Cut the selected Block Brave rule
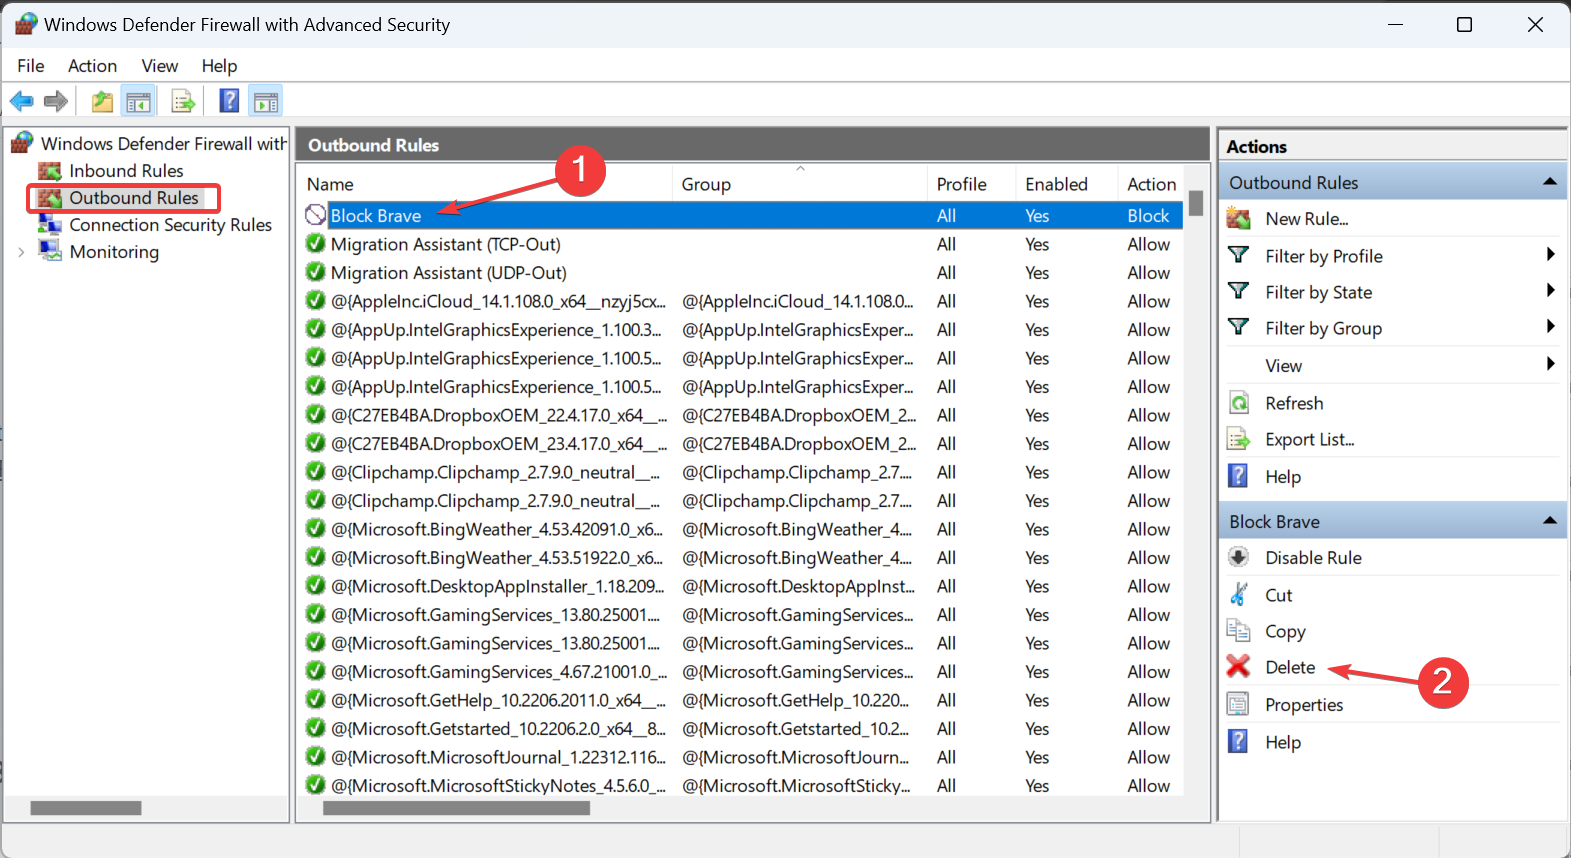 [x=1278, y=595]
